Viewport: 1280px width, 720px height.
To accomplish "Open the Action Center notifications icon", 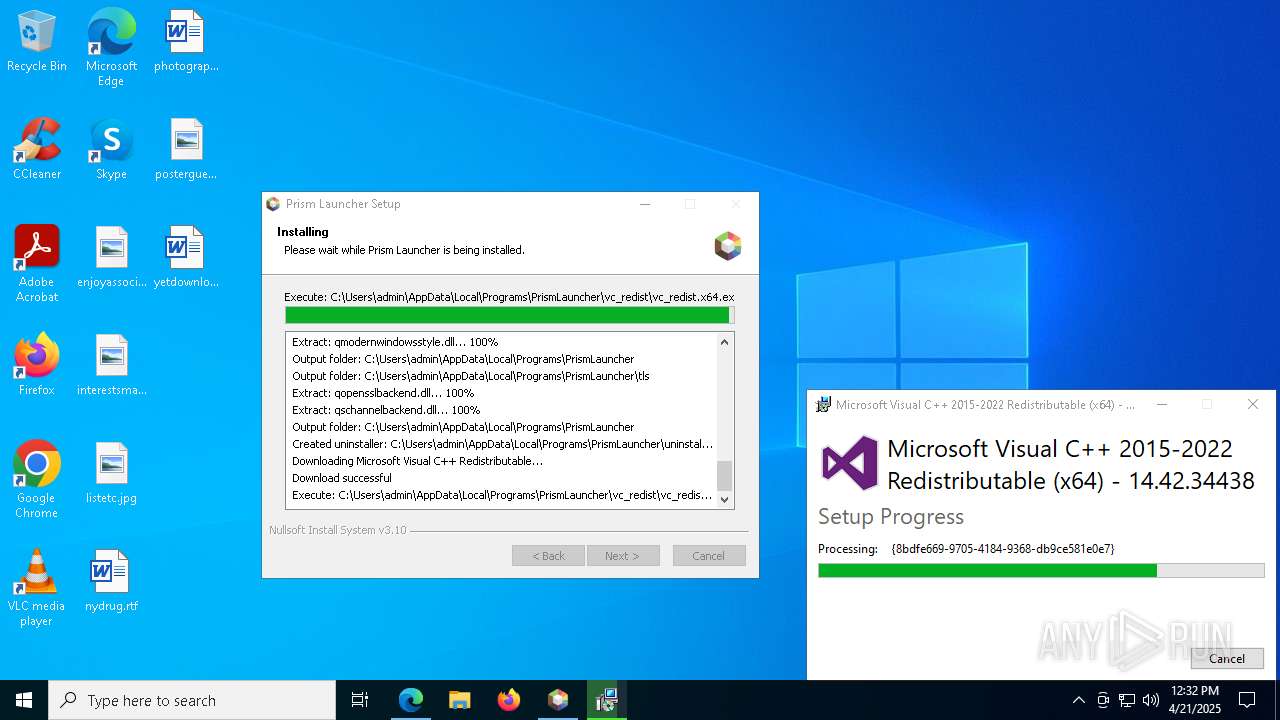I will point(1247,700).
